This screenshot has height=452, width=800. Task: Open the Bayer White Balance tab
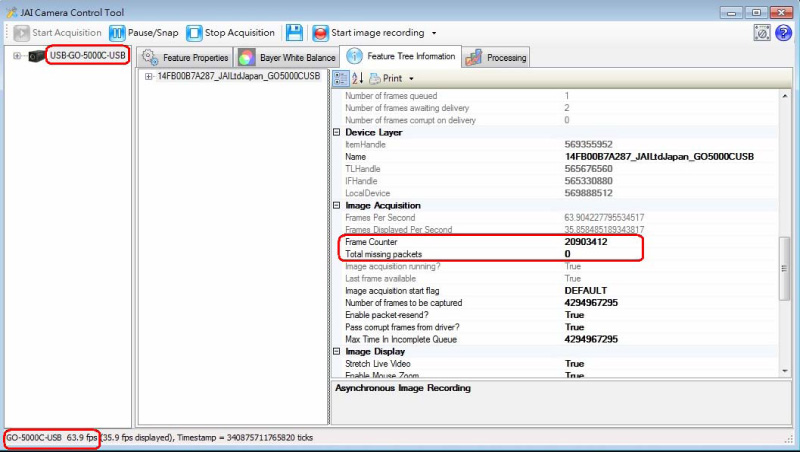287,58
